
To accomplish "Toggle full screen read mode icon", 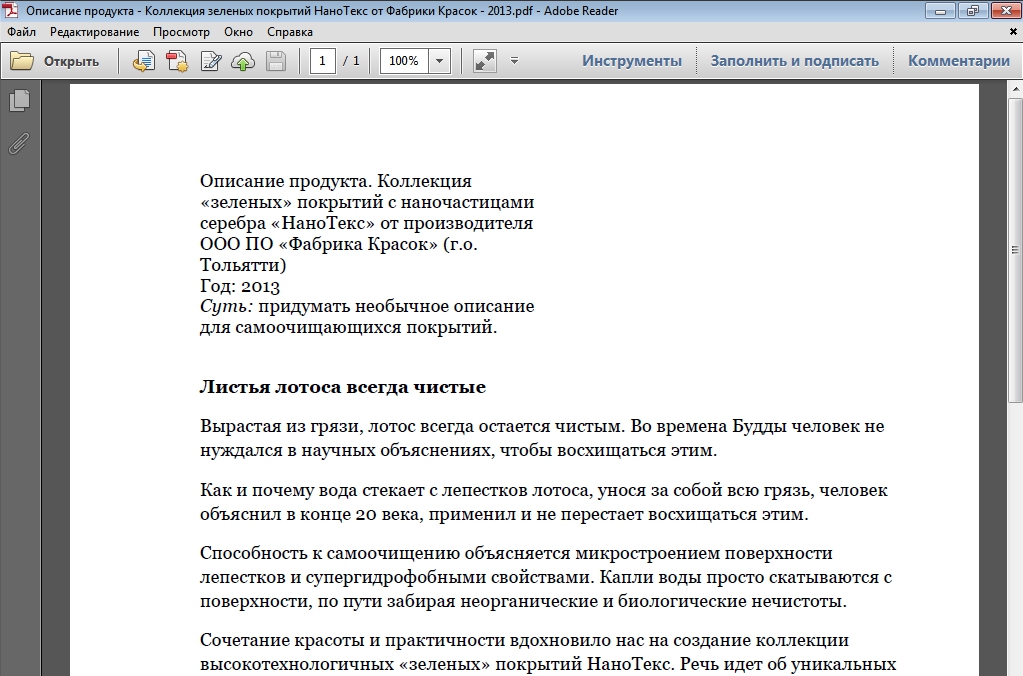I will [485, 61].
